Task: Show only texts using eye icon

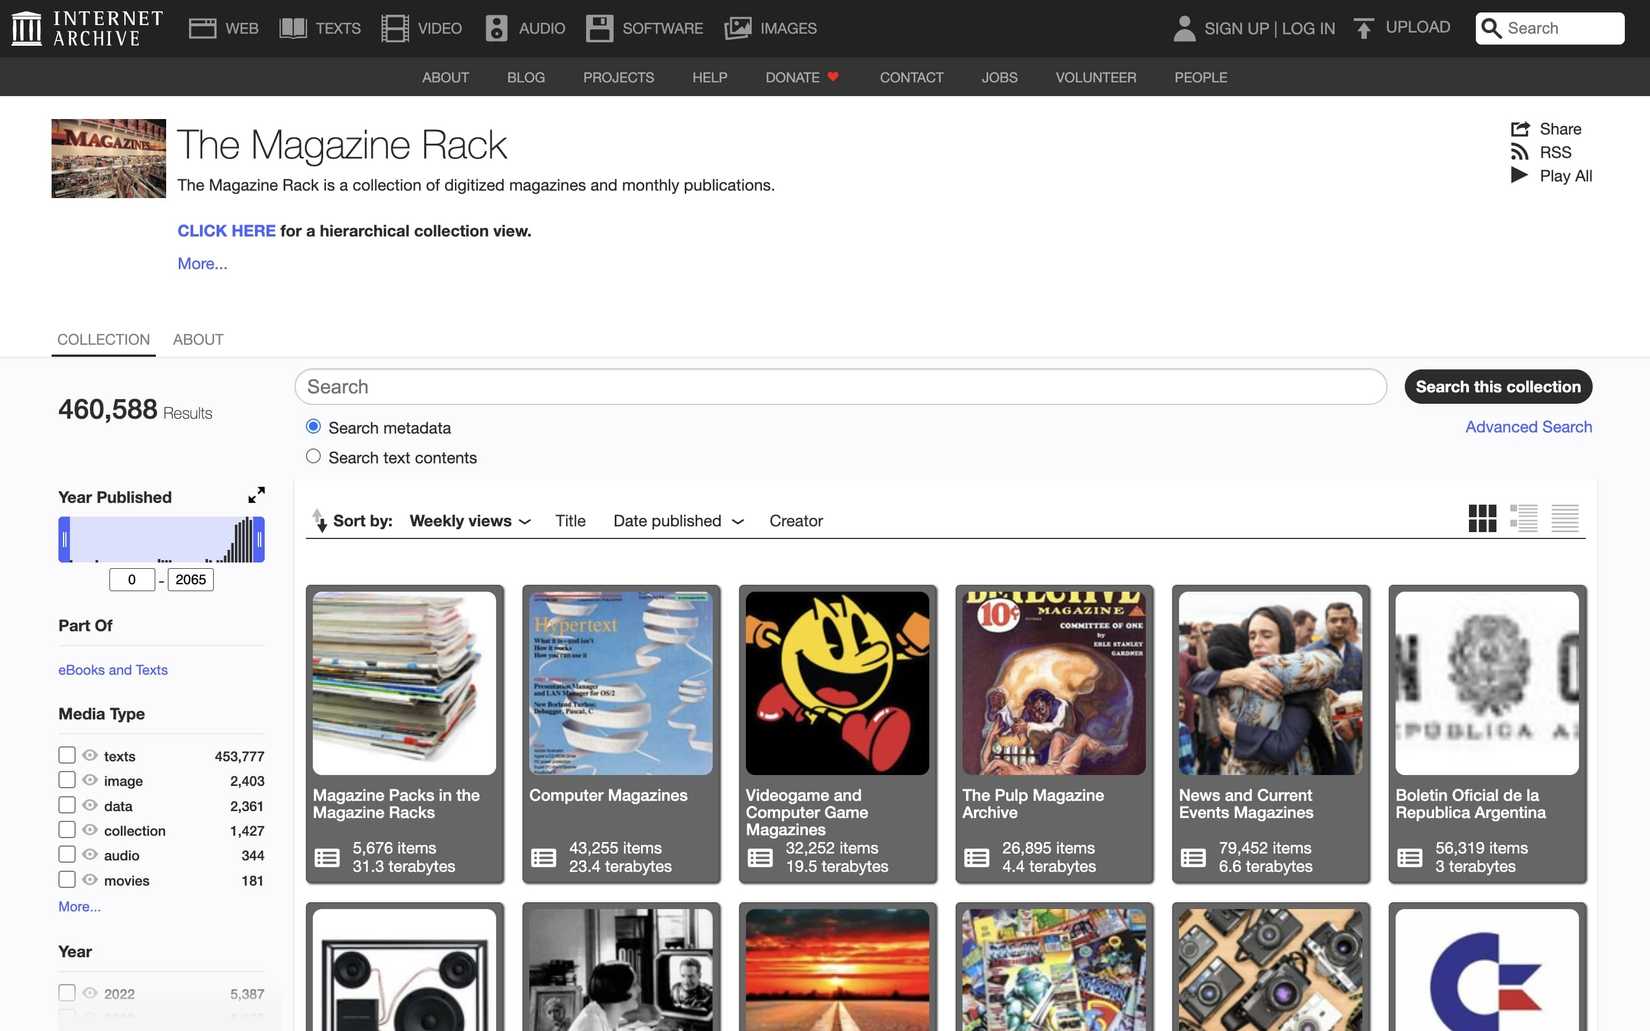Action: pos(90,755)
